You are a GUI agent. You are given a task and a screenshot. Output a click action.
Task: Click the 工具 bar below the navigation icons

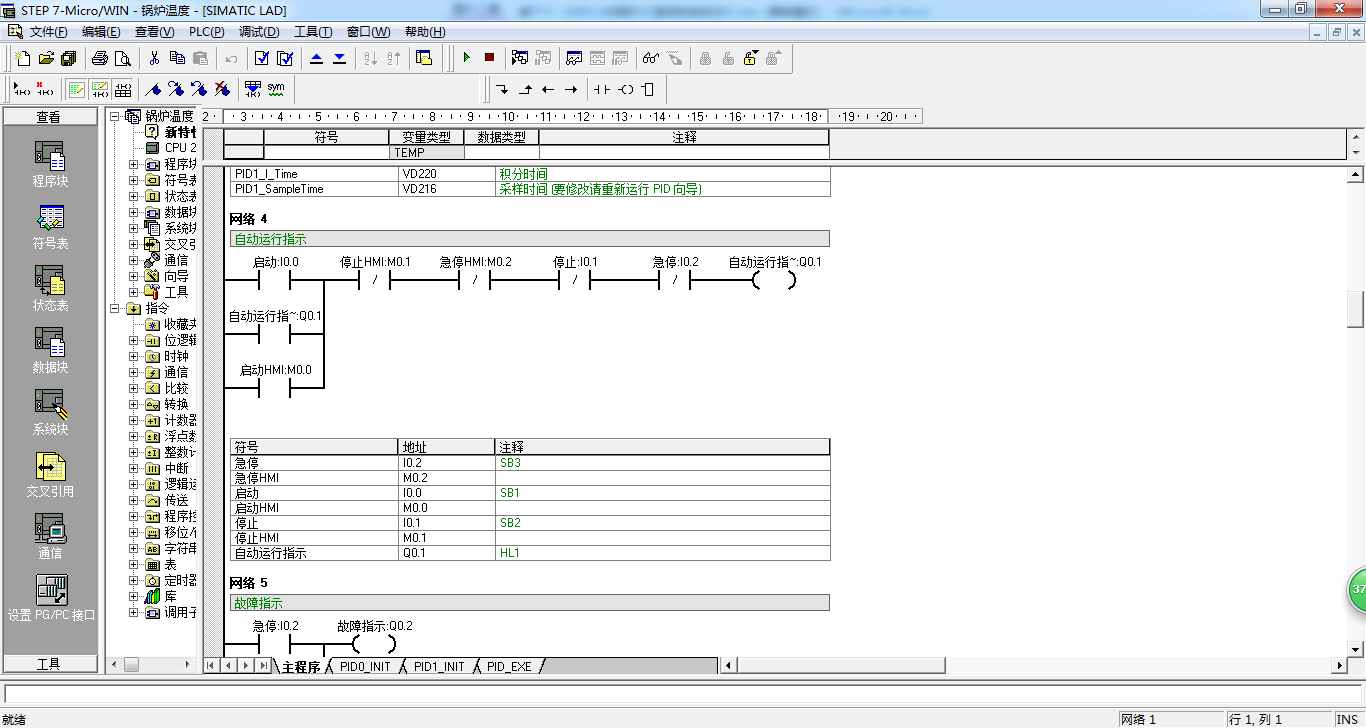49,664
